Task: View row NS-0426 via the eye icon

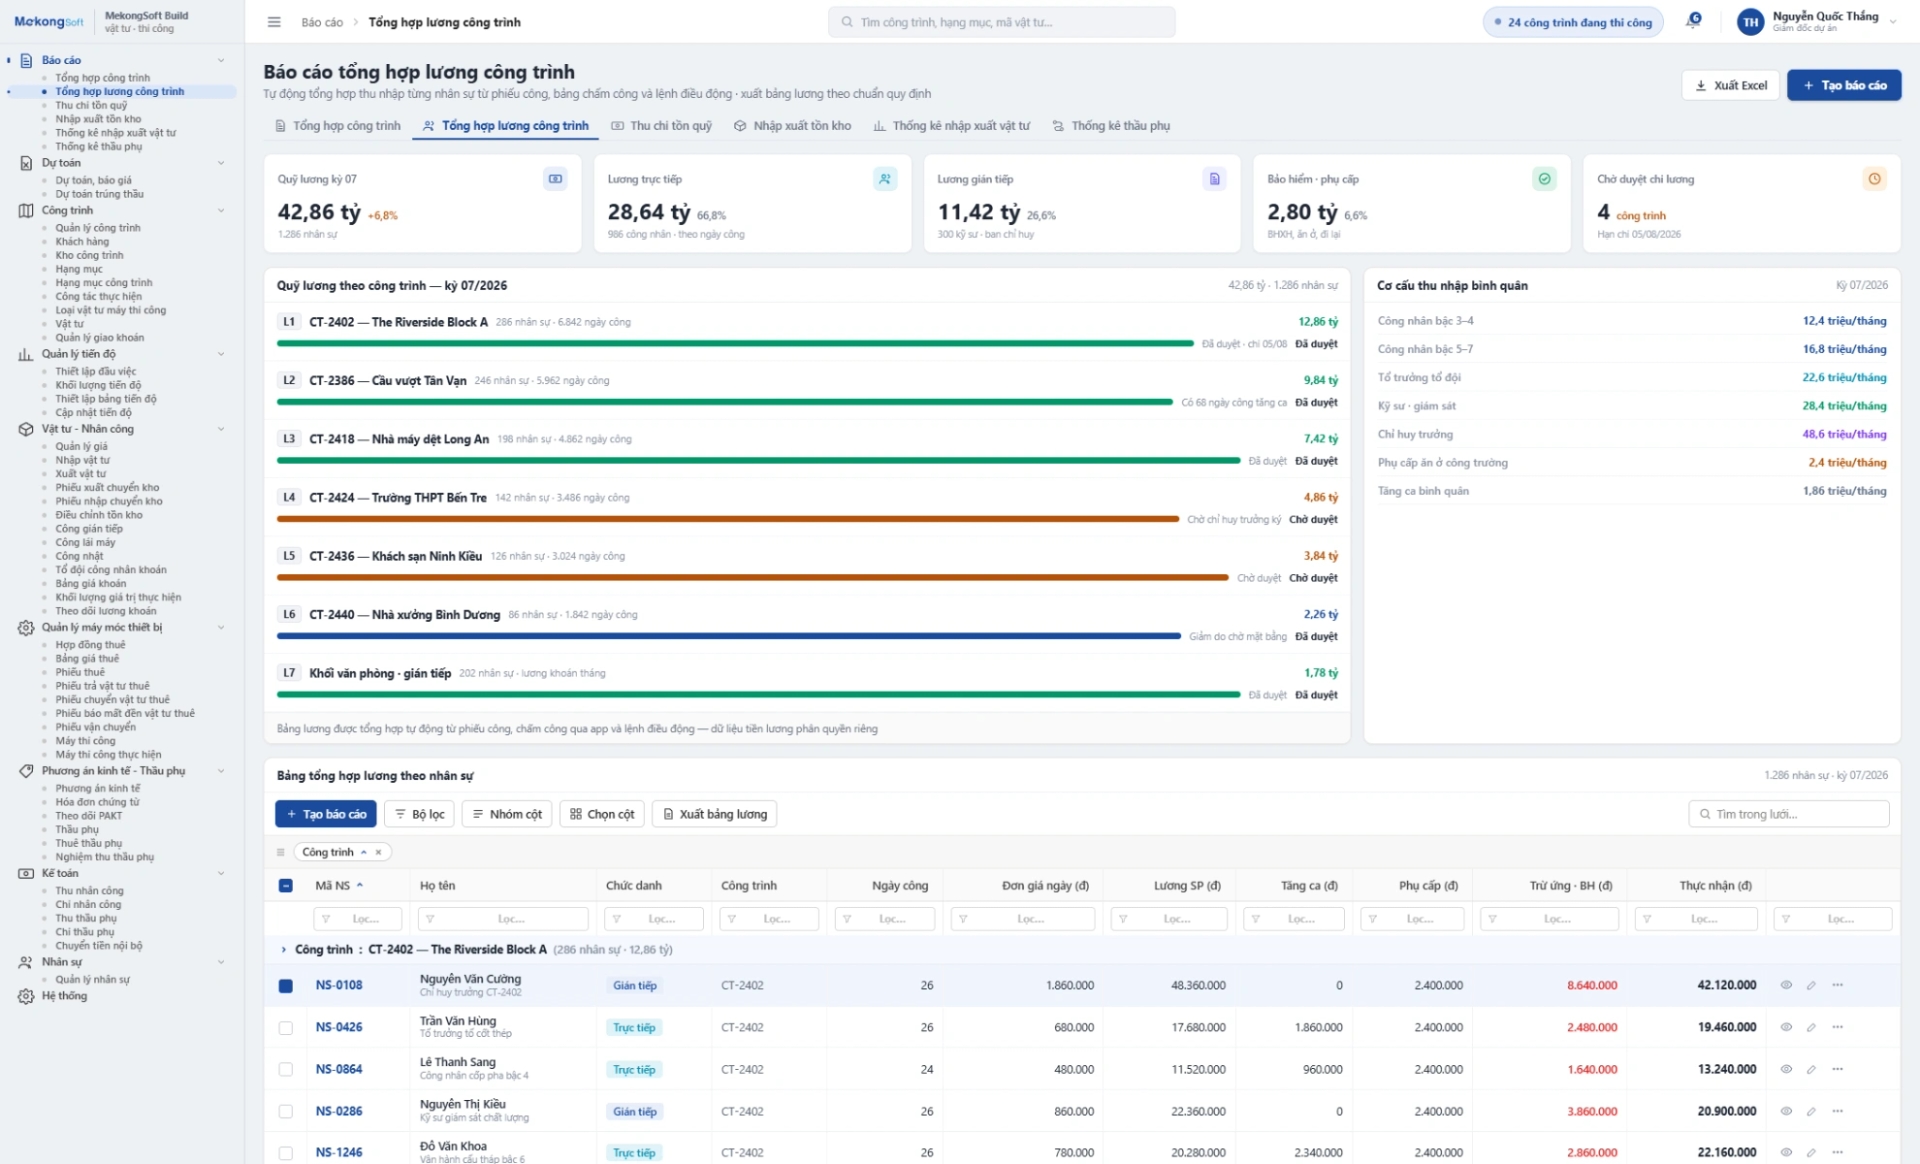Action: (1786, 1028)
